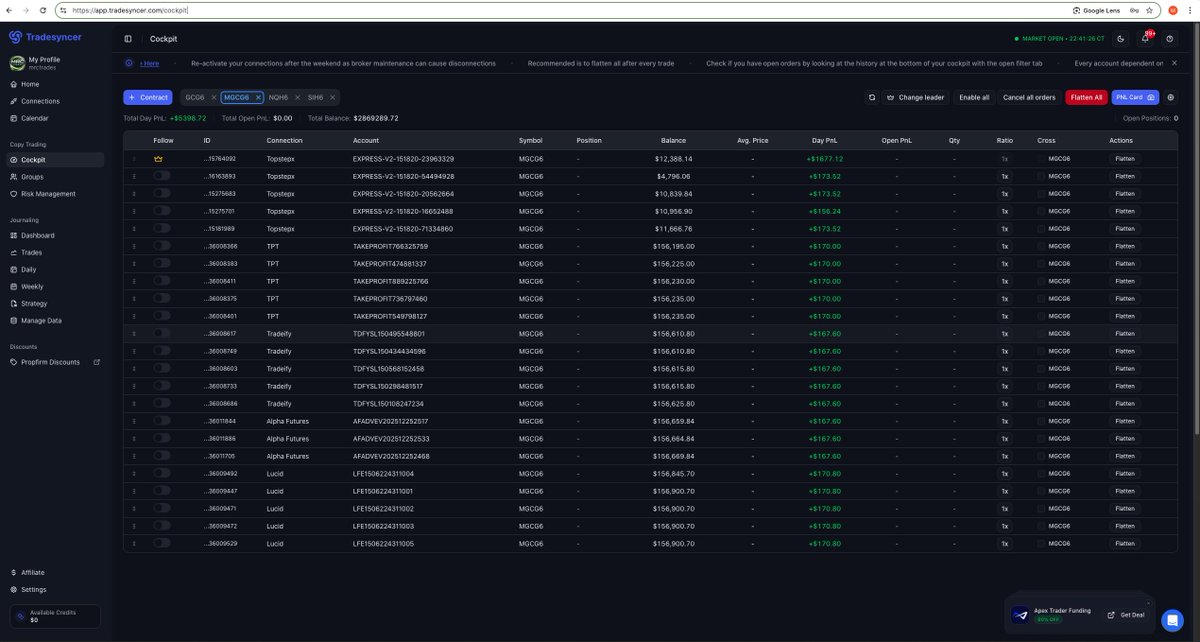Open notifications bell with 99+ badge
1200x642 pixels.
(x=1145, y=39)
